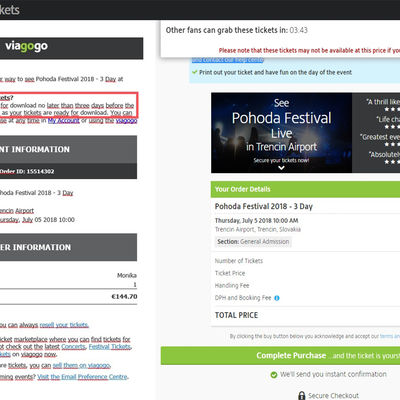
Task: Click the name Monika in the email
Action: [x=127, y=275]
